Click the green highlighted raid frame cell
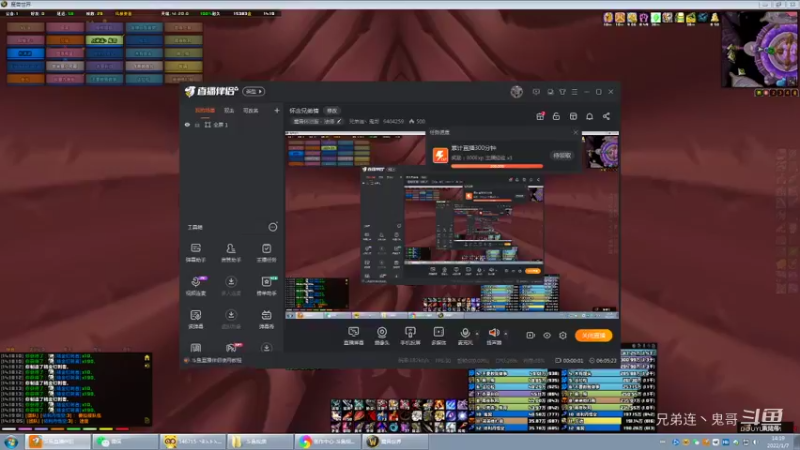800x450 pixels. [x=105, y=40]
